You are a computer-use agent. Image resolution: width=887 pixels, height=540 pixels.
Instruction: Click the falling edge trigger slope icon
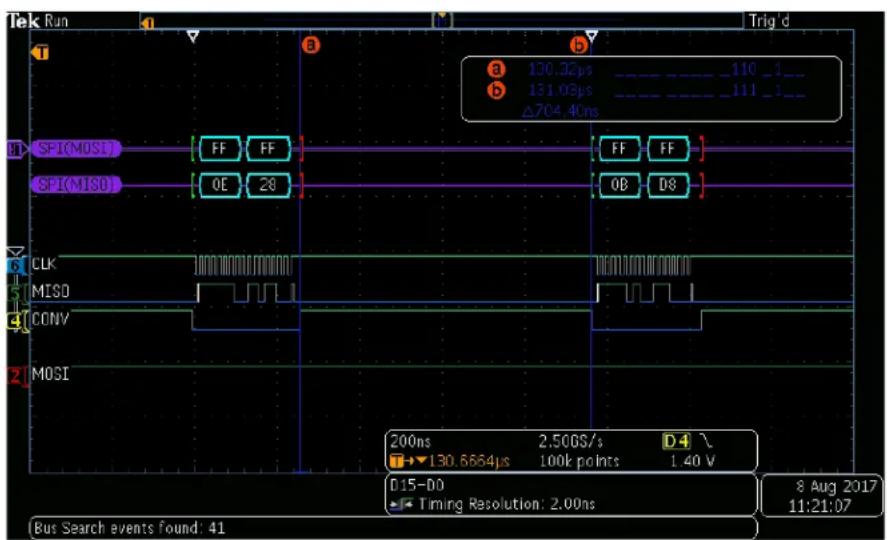705,440
